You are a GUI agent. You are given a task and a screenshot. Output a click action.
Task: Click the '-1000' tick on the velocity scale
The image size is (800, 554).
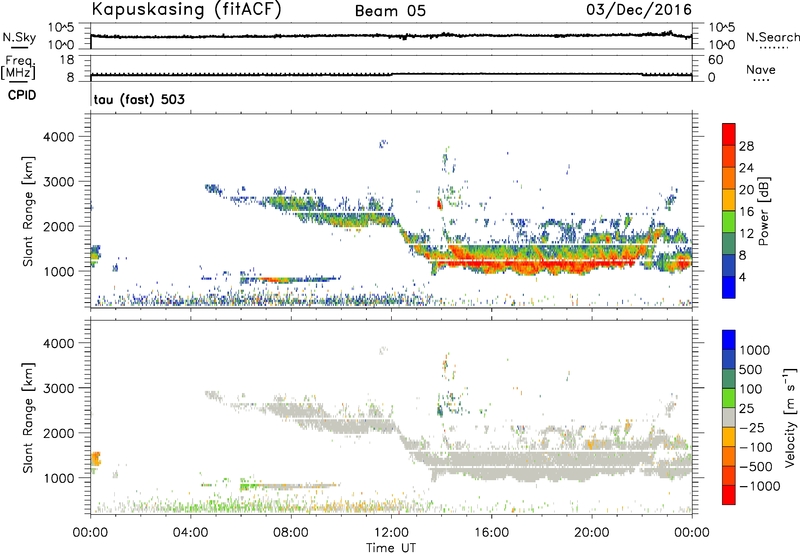(760, 486)
